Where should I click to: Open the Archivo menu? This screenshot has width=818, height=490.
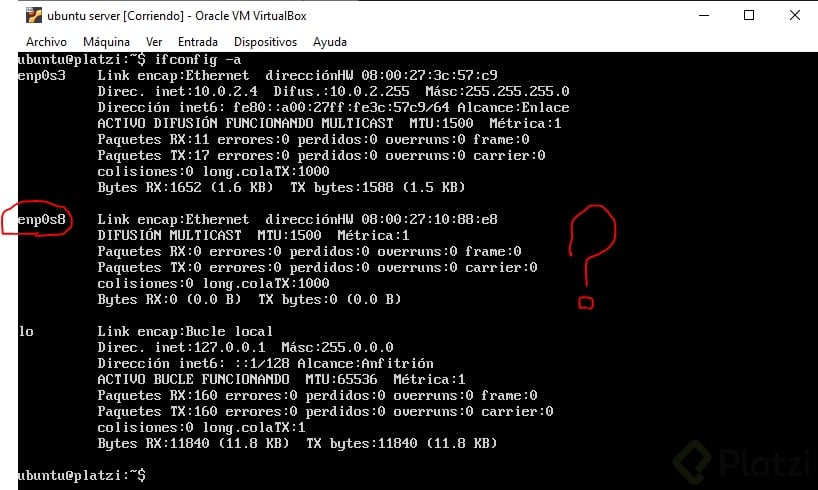pos(46,42)
